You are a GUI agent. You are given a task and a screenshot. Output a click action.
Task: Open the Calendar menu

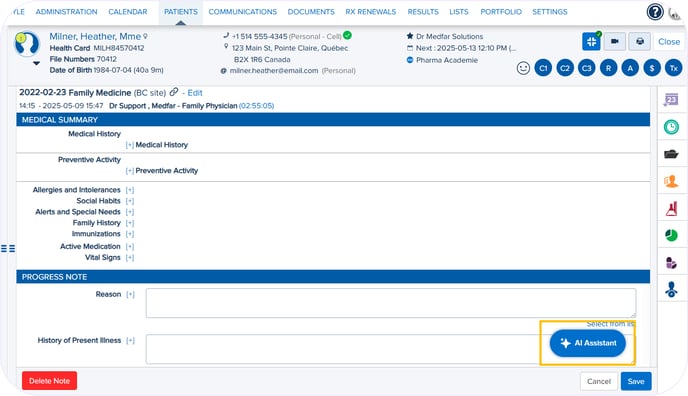pos(128,12)
